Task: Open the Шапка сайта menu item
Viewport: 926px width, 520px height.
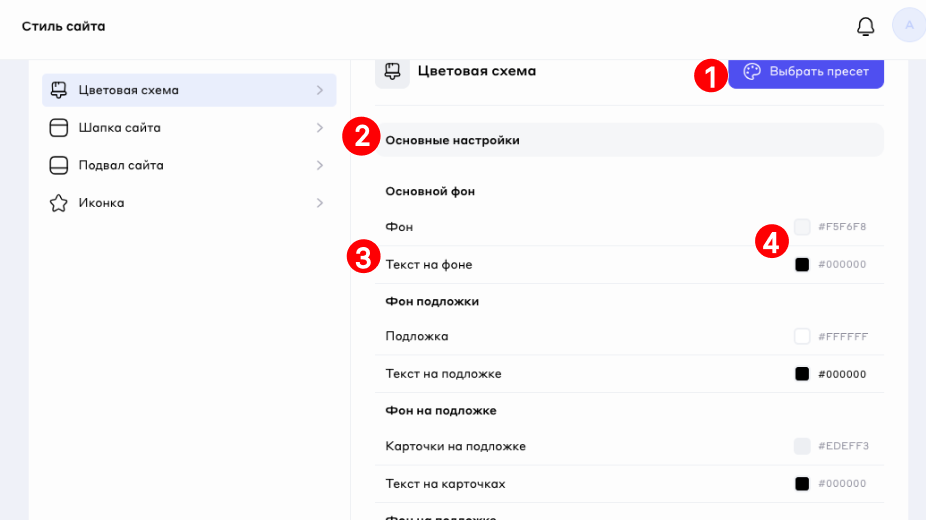Action: point(120,128)
